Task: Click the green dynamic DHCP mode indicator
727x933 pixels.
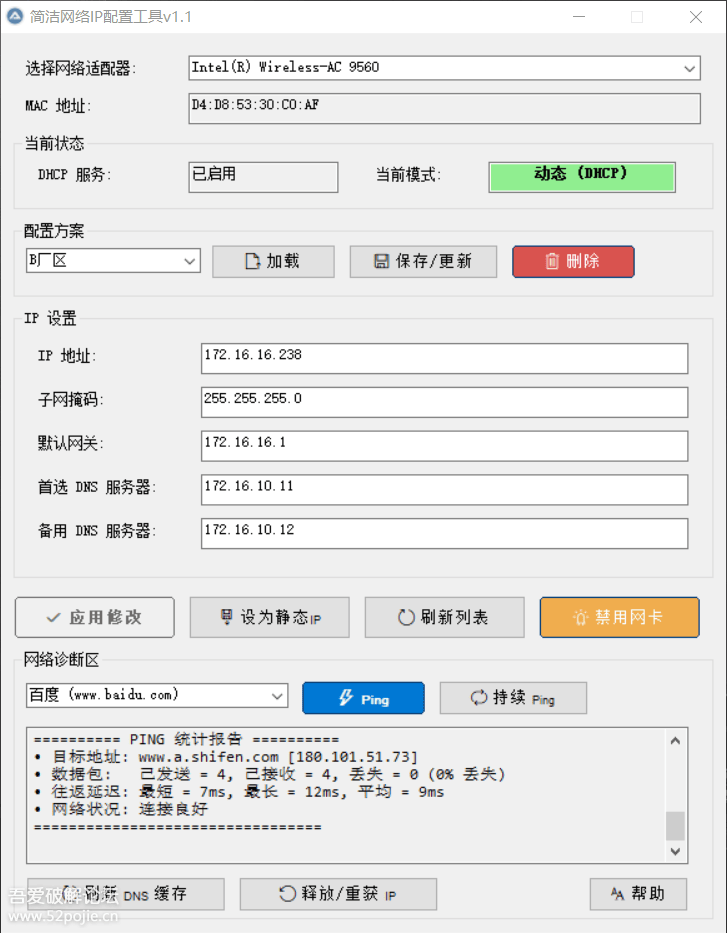Action: click(x=581, y=177)
